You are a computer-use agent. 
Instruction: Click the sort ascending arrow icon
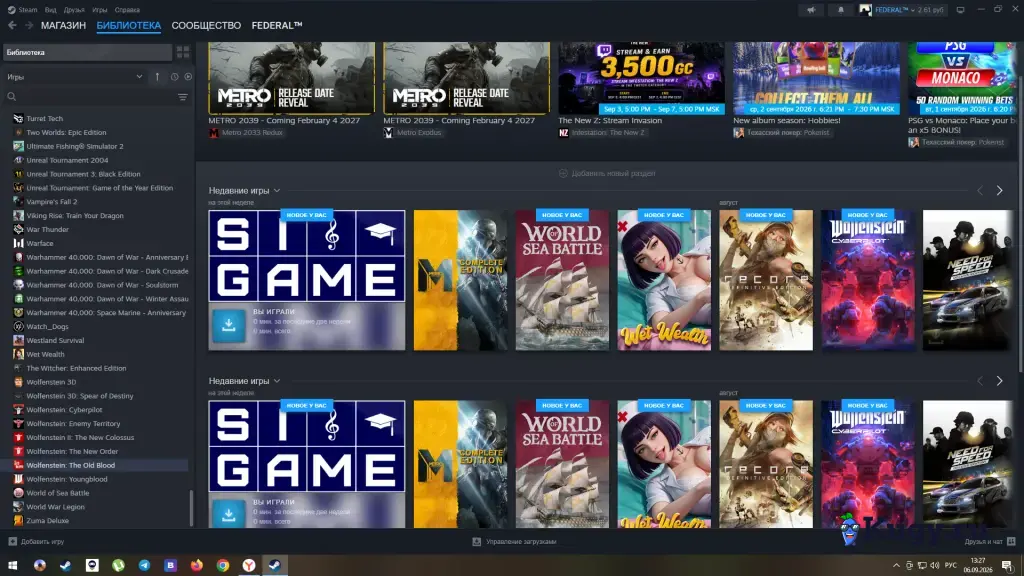pos(157,77)
